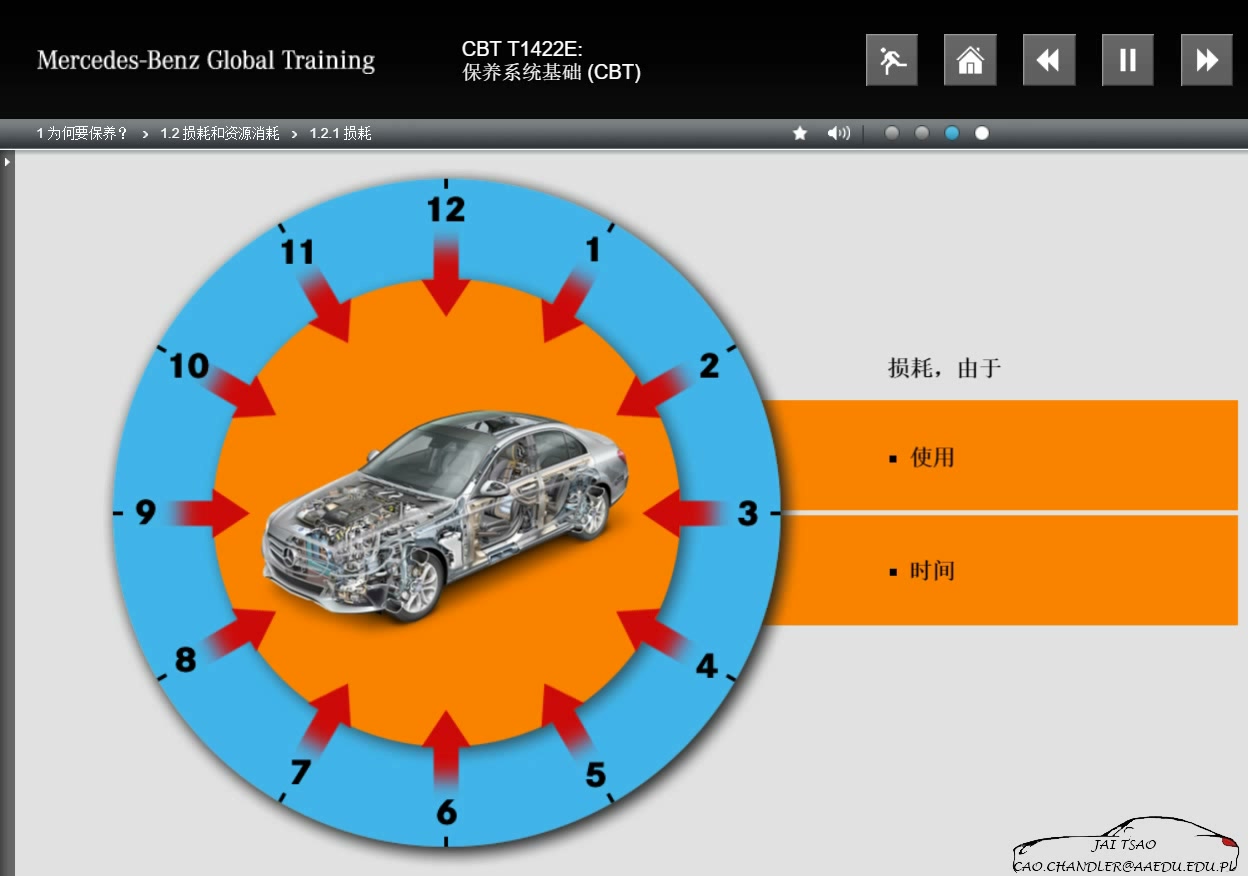Screen dimensions: 1248x876
Task: Click the clock number 9
Action: click(146, 513)
